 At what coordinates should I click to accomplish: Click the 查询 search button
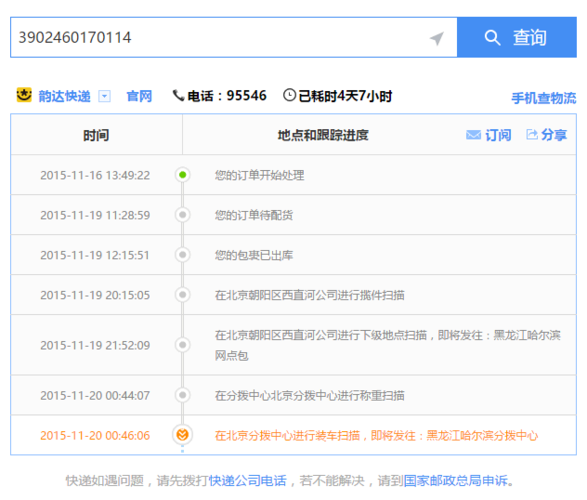(517, 37)
